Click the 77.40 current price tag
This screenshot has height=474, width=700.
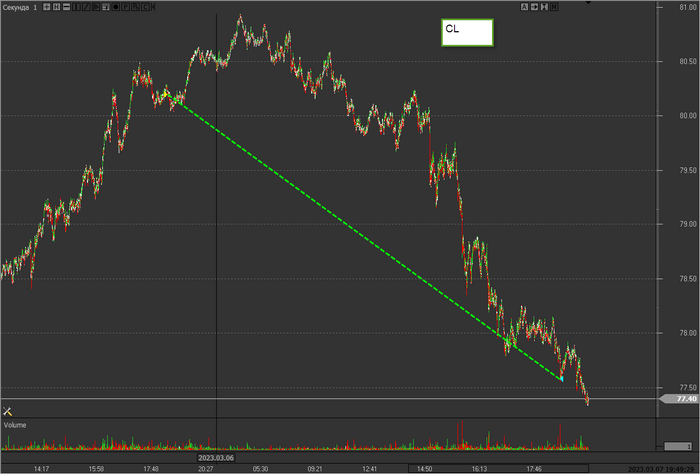click(x=682, y=399)
